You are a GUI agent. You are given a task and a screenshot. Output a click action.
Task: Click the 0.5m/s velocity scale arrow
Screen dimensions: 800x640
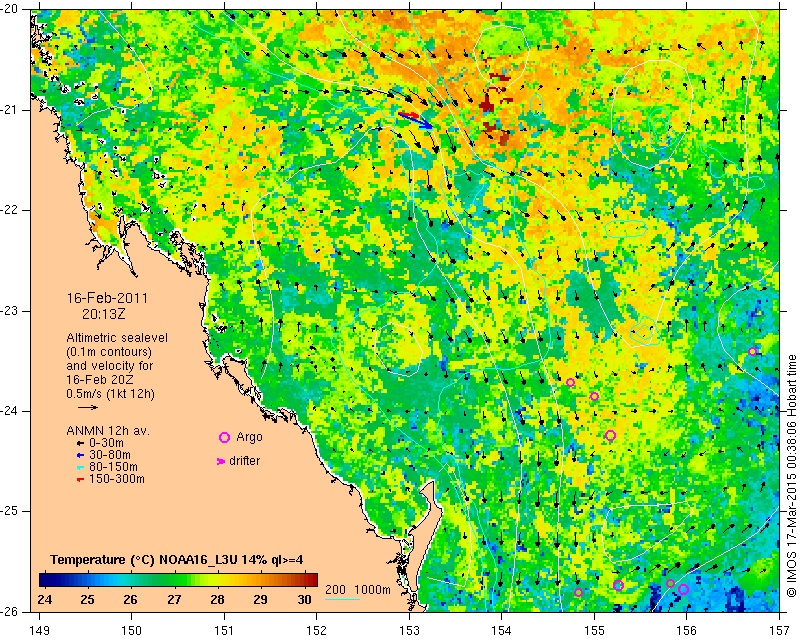pos(88,407)
